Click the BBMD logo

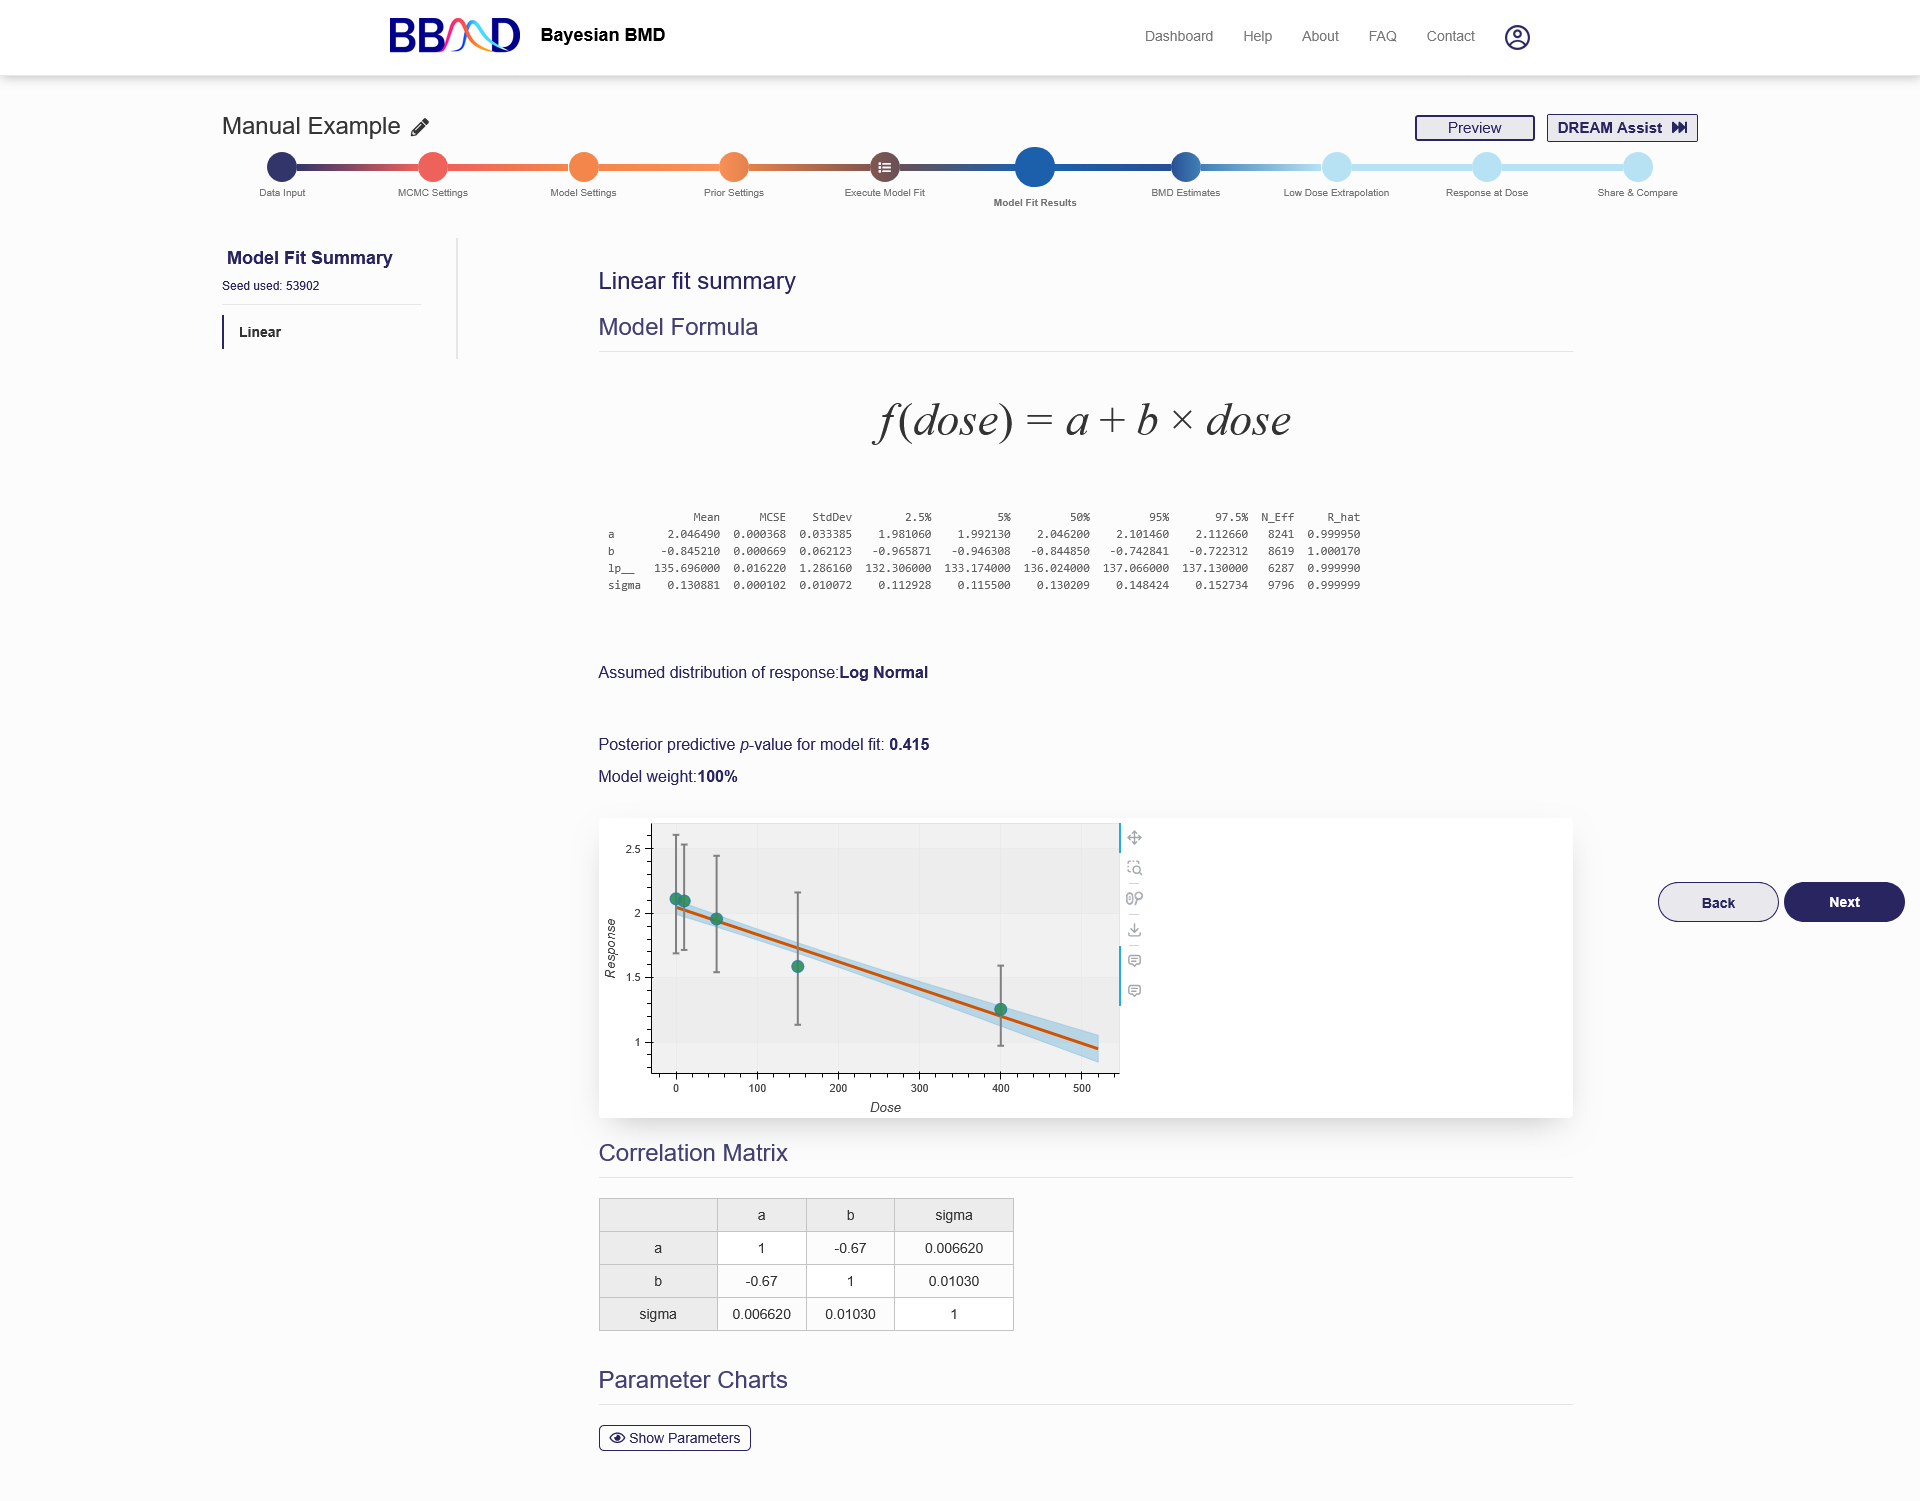[x=454, y=36]
